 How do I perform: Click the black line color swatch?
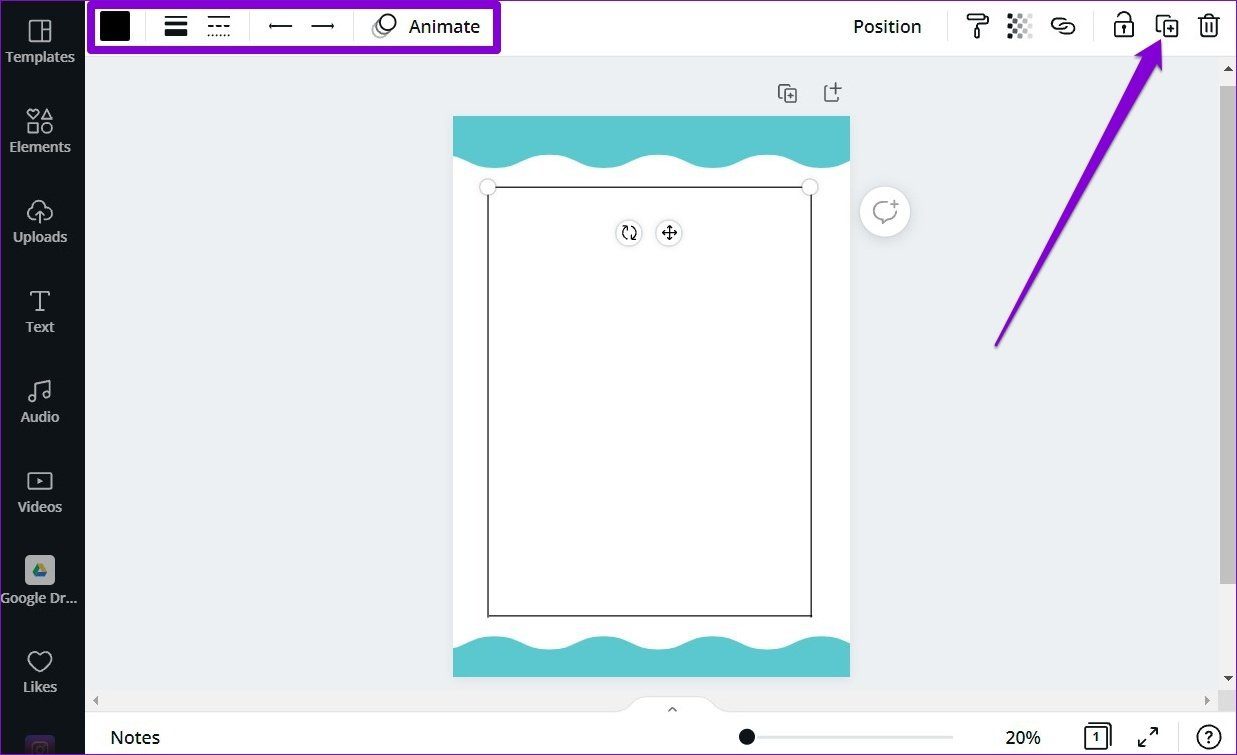pos(115,26)
